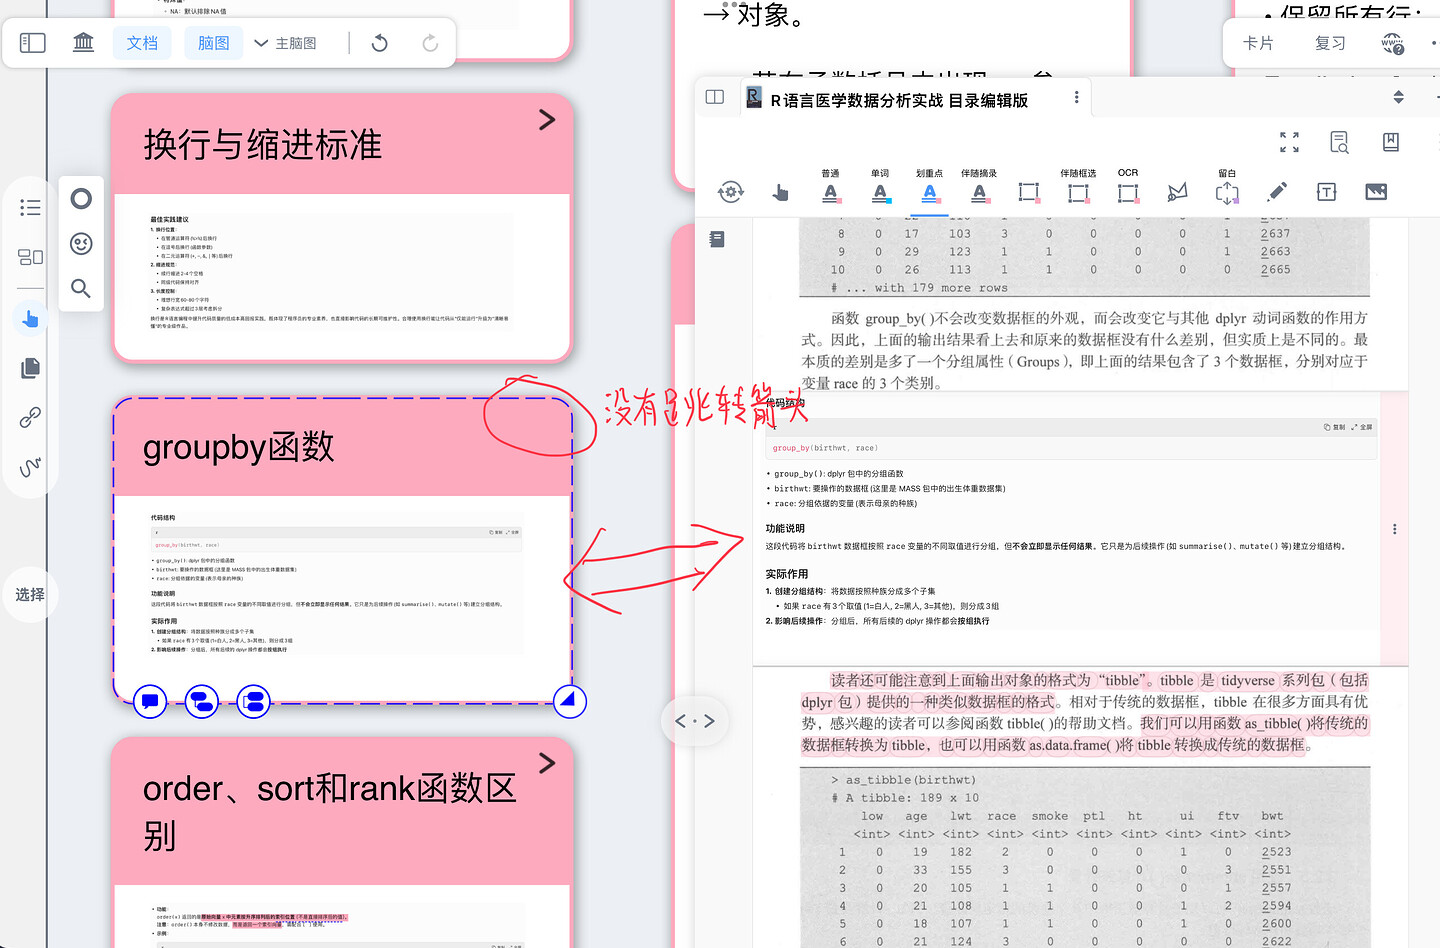Screen dimensions: 1440x948
Task: Switch to 文档 document view
Action: click(x=142, y=43)
